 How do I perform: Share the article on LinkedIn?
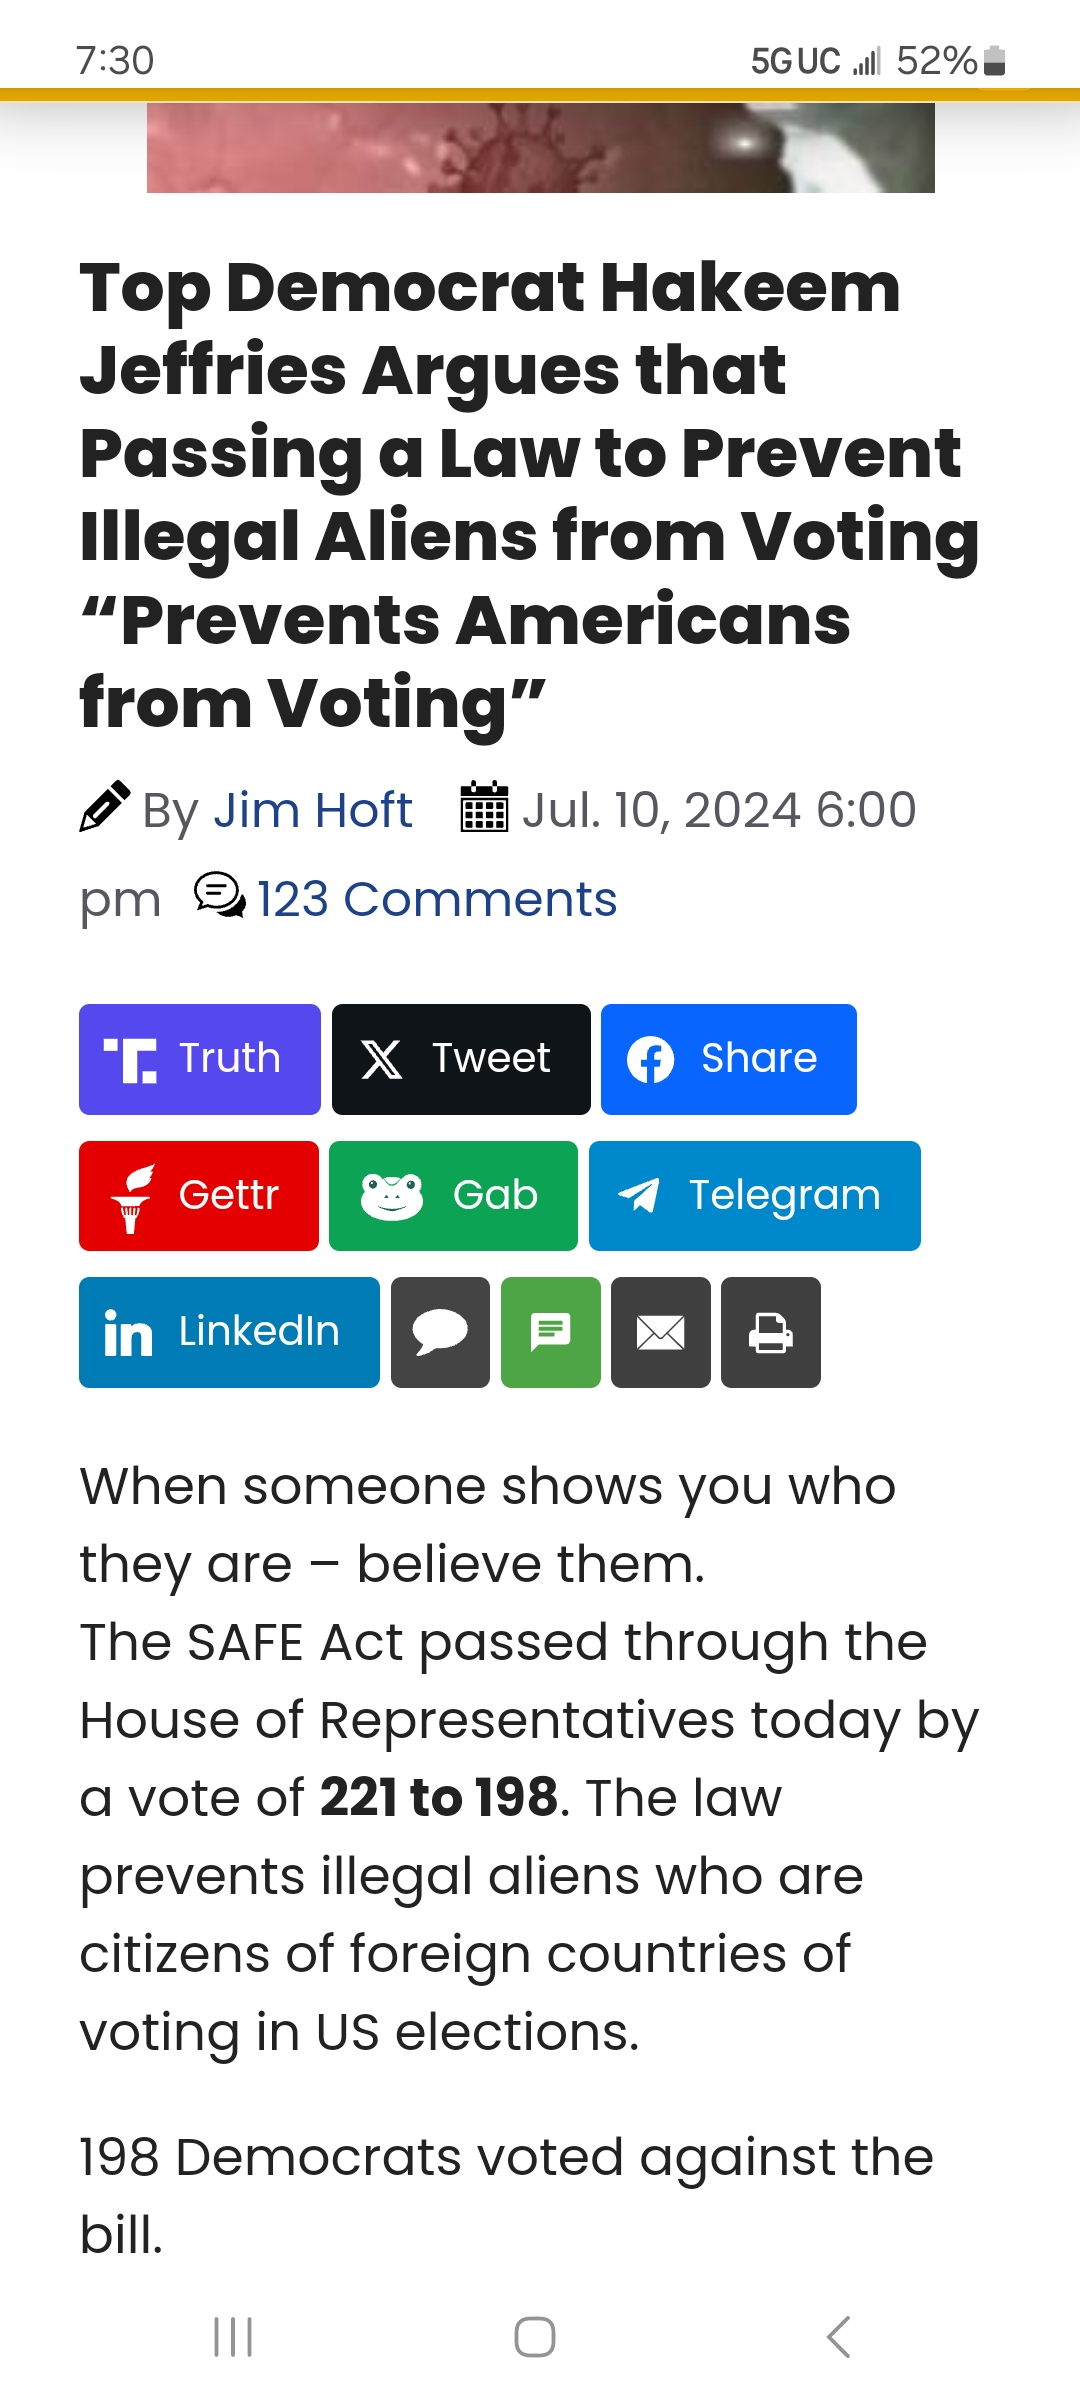coord(229,1332)
